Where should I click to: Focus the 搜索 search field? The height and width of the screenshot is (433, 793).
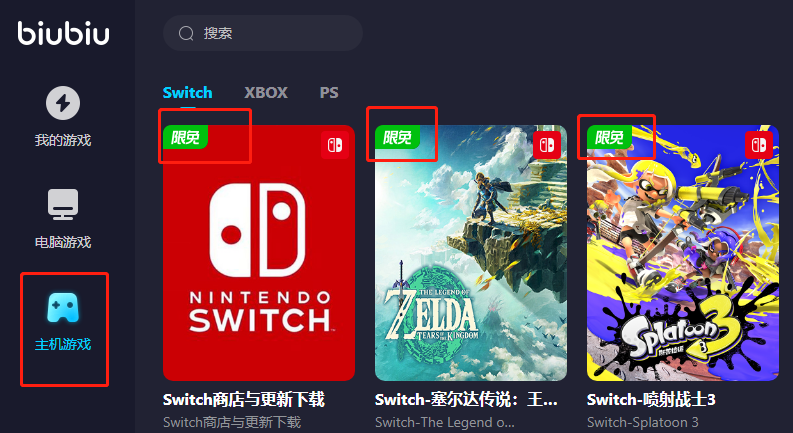(x=263, y=33)
